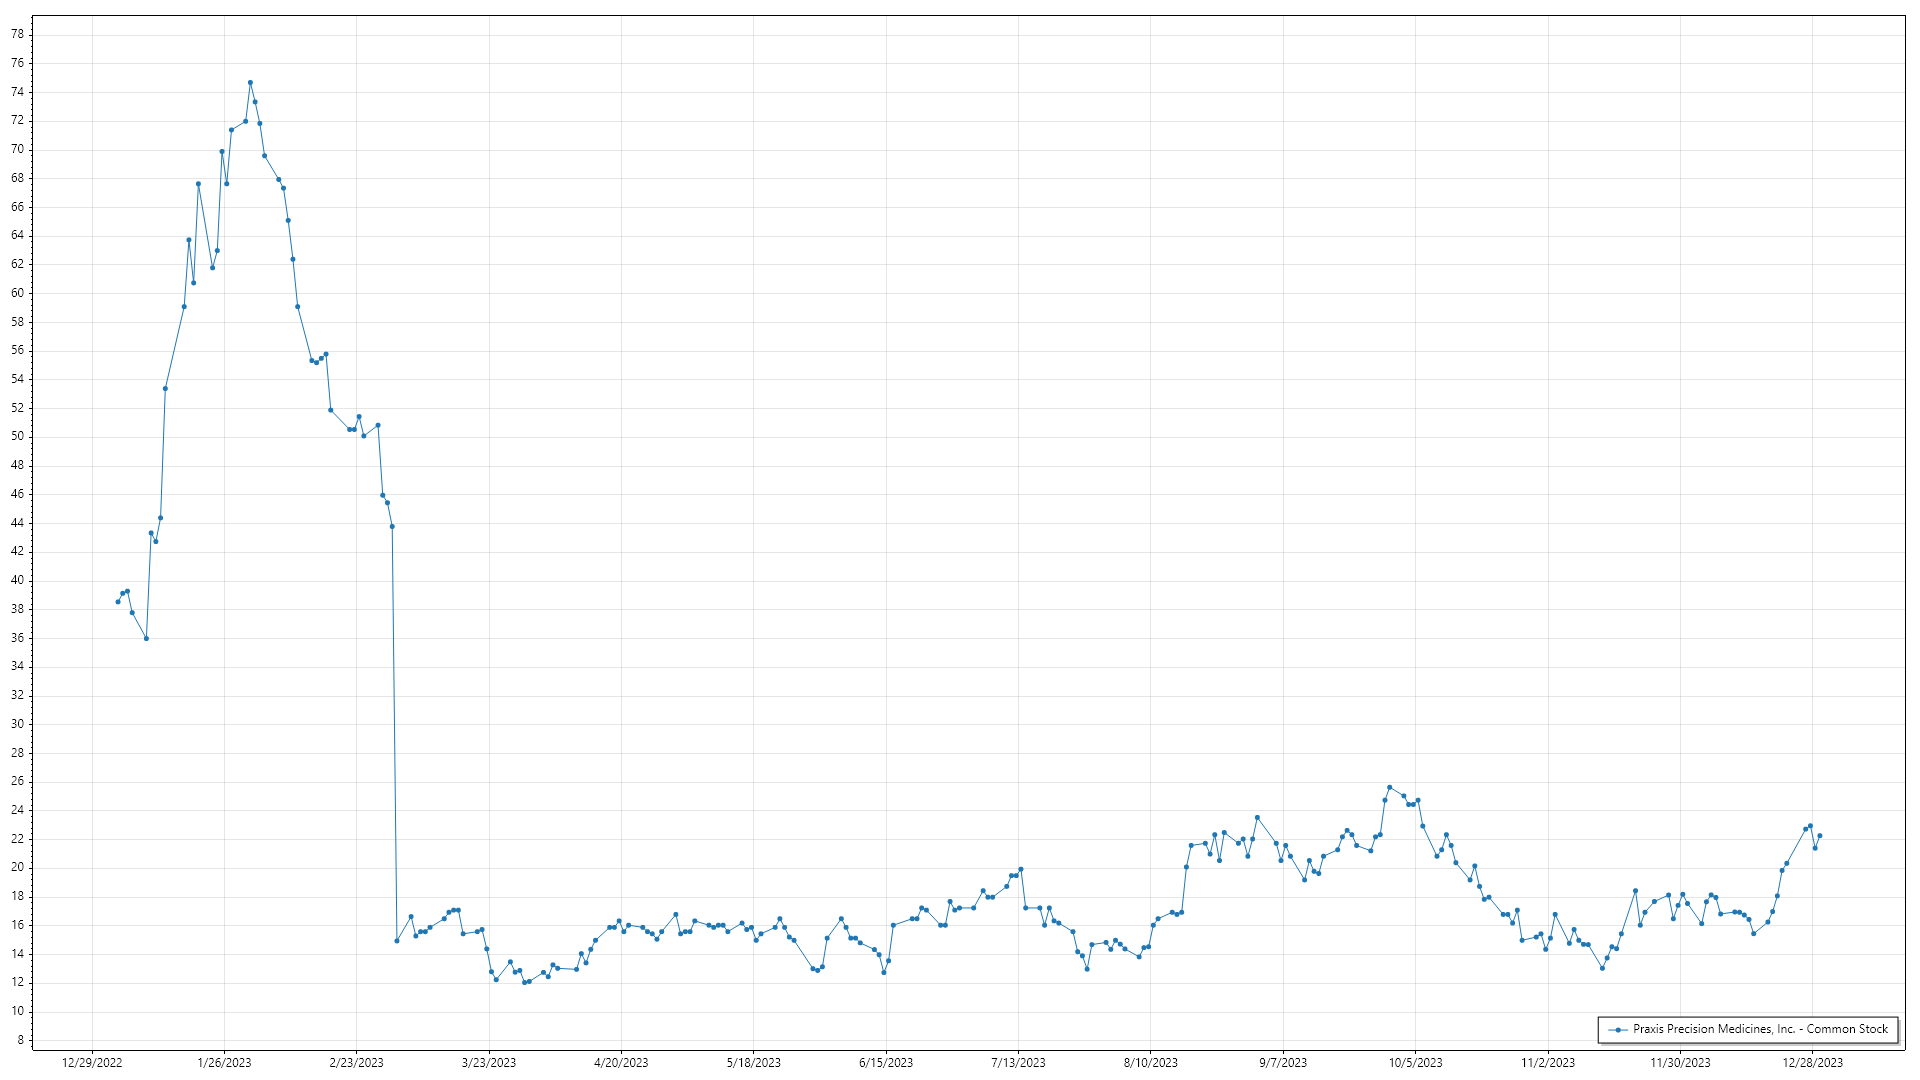Click the 1/26/2023 x-axis date label
This screenshot has height=1080, width=1920.
[x=224, y=1062]
